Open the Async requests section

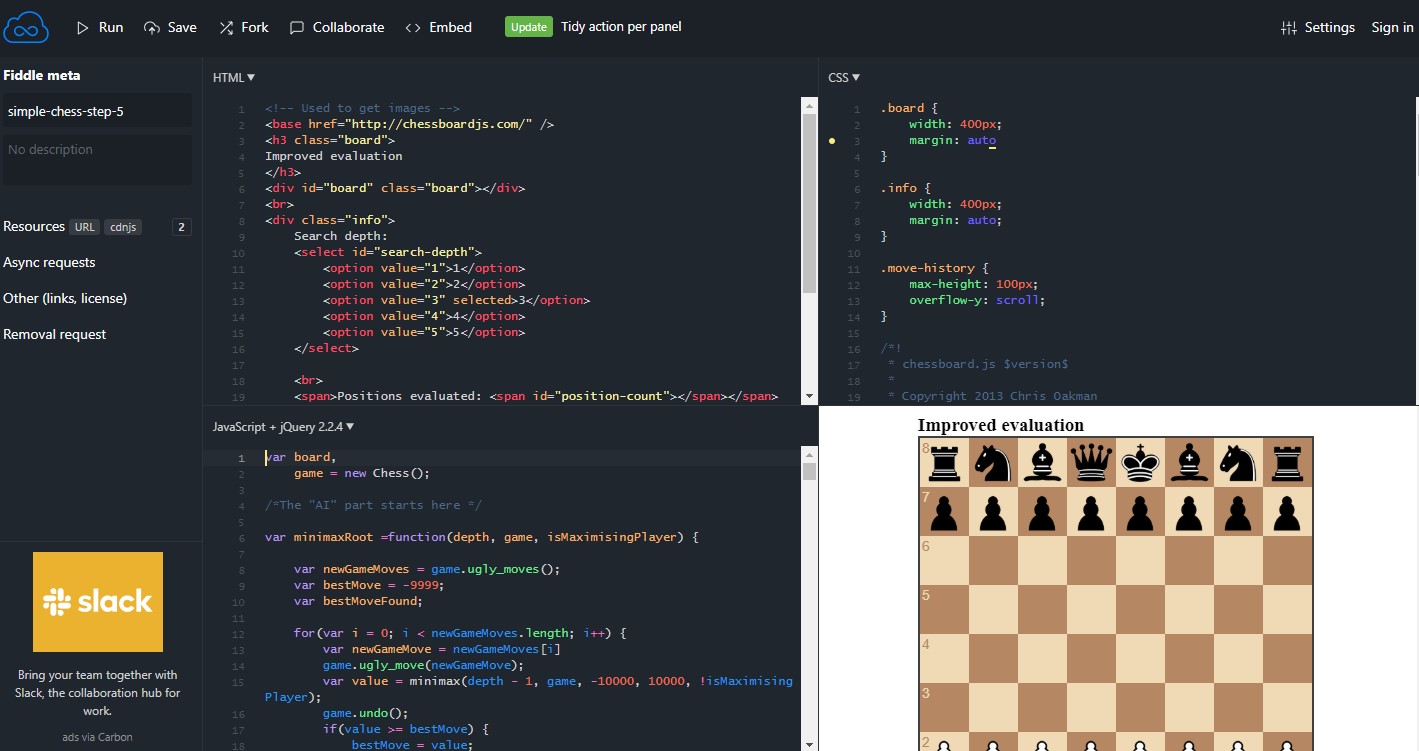click(49, 262)
